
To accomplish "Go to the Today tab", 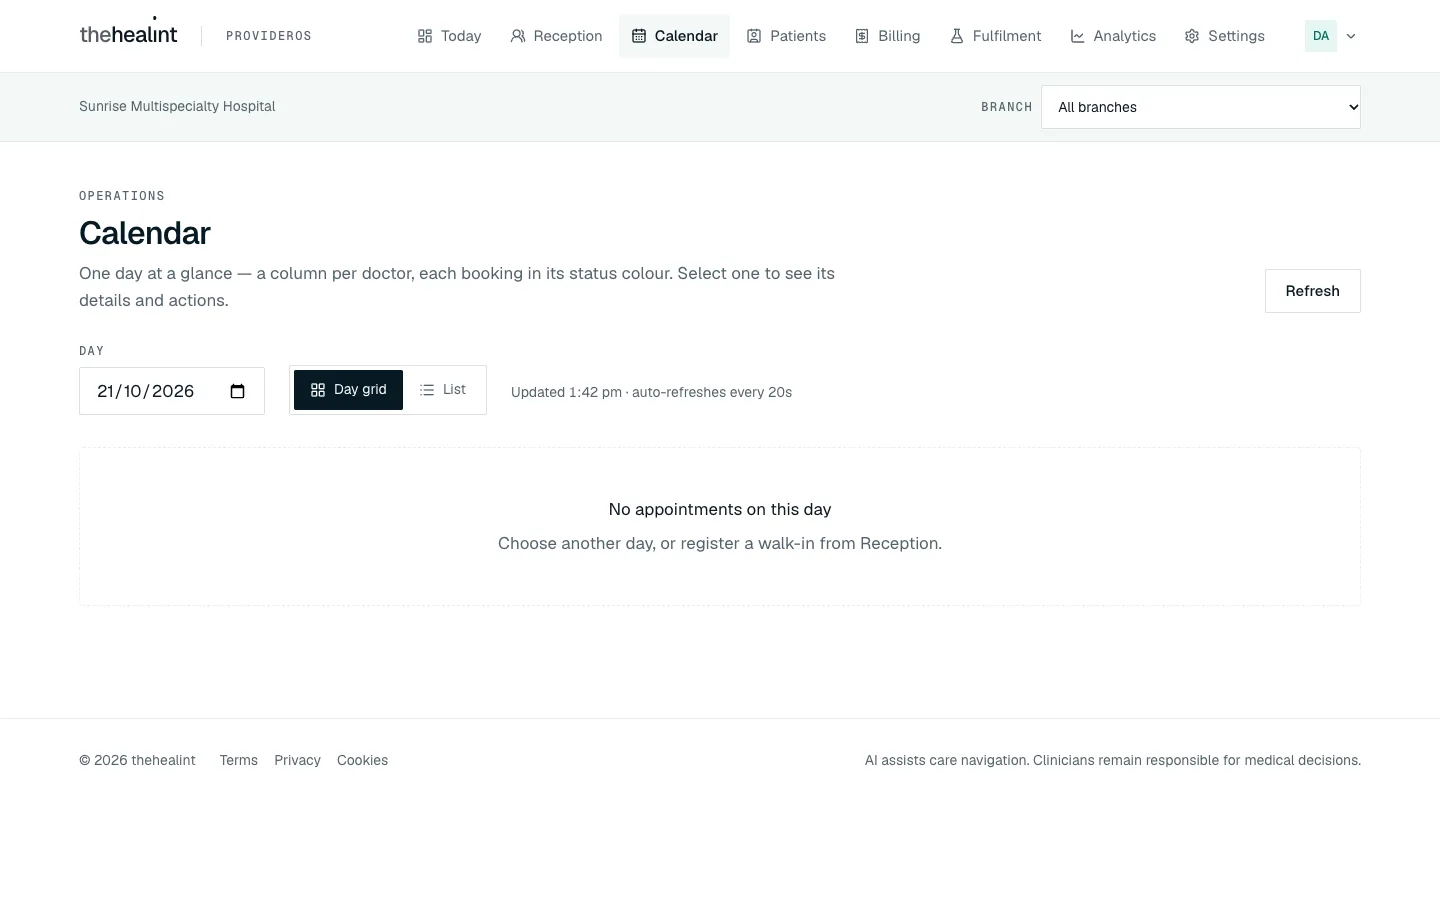I will click(x=449, y=36).
